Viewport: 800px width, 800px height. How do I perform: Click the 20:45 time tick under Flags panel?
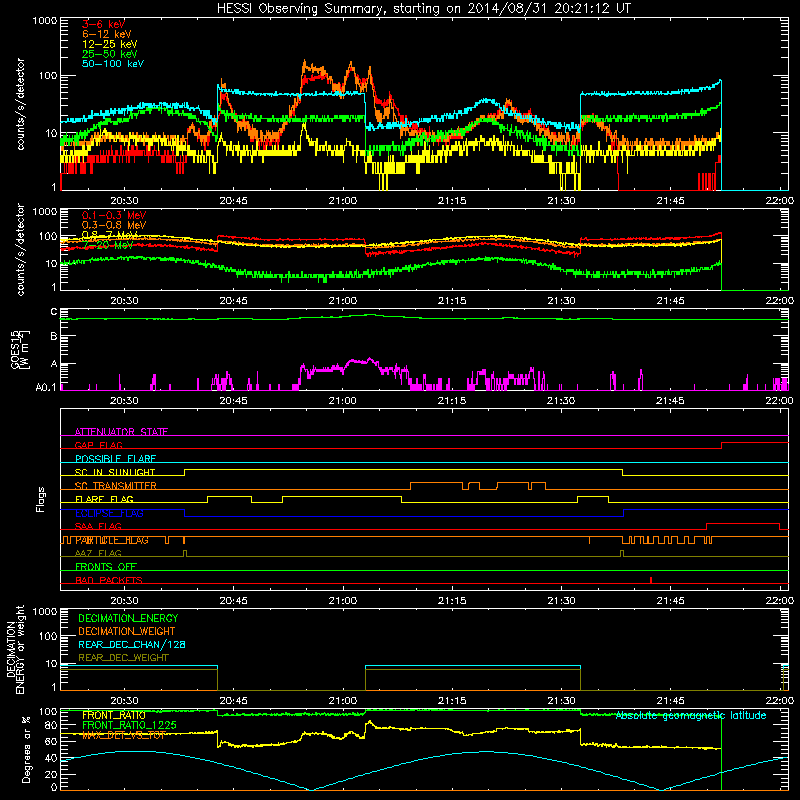[x=233, y=601]
